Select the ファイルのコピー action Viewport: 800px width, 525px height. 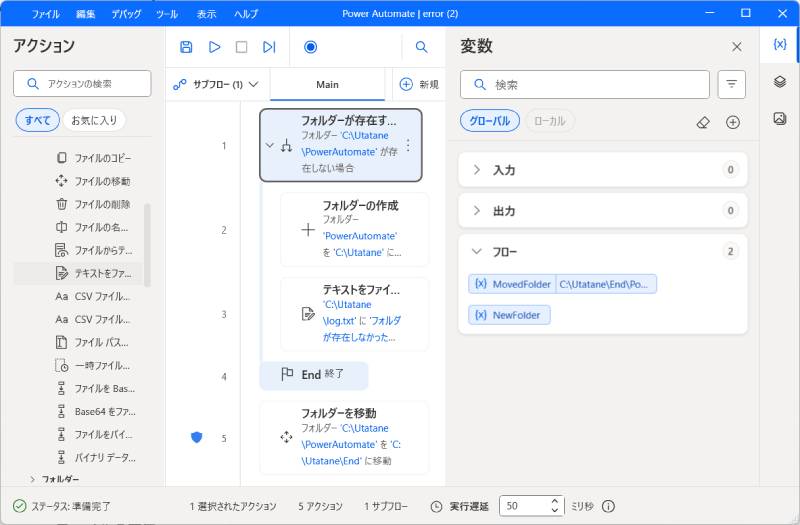(94, 158)
